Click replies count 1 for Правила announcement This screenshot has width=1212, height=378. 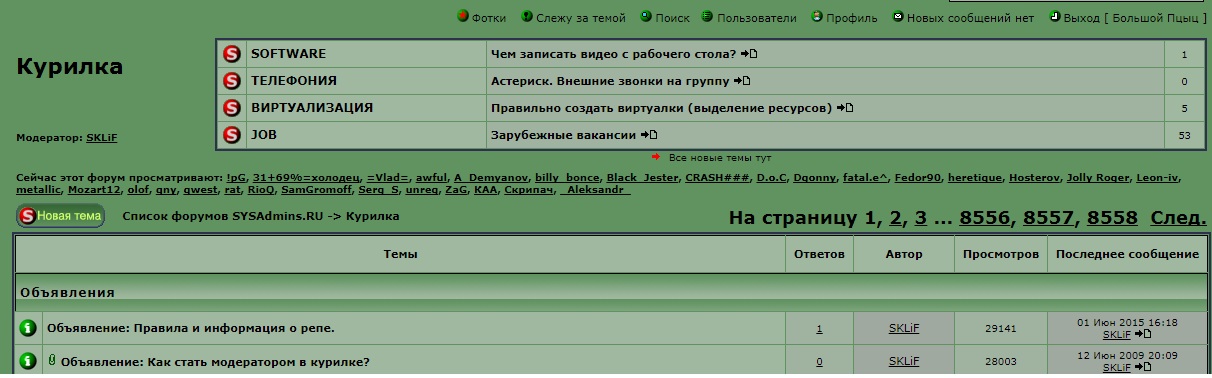click(819, 328)
